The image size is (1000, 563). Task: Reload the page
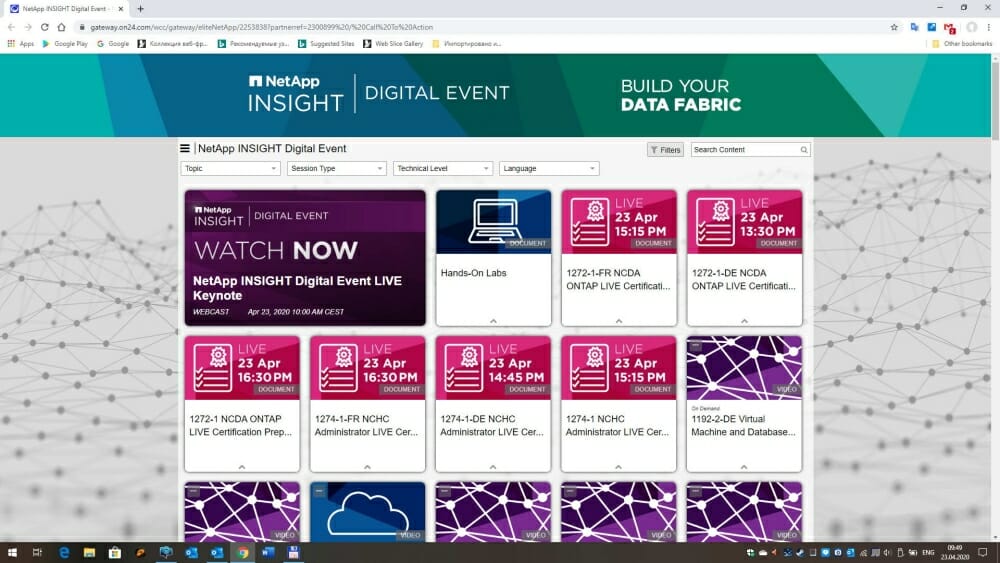click(x=45, y=27)
